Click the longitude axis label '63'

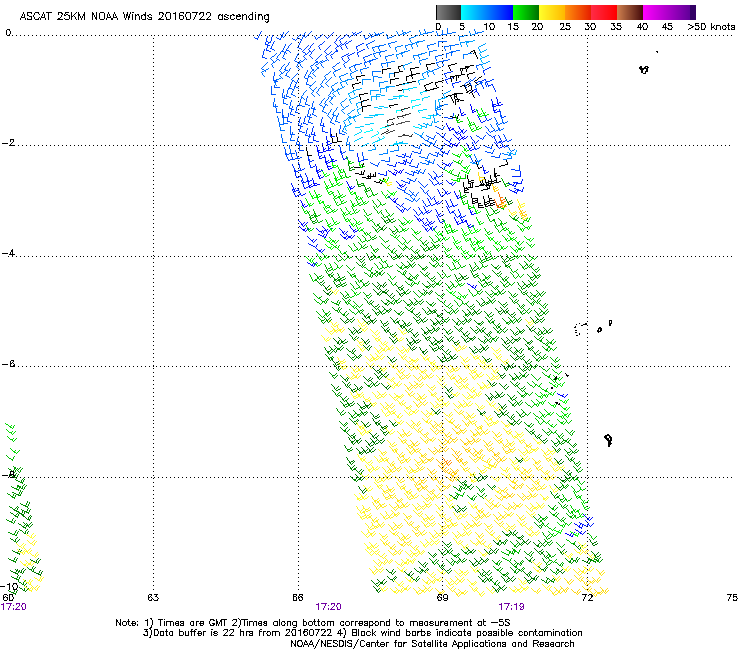pos(153,598)
